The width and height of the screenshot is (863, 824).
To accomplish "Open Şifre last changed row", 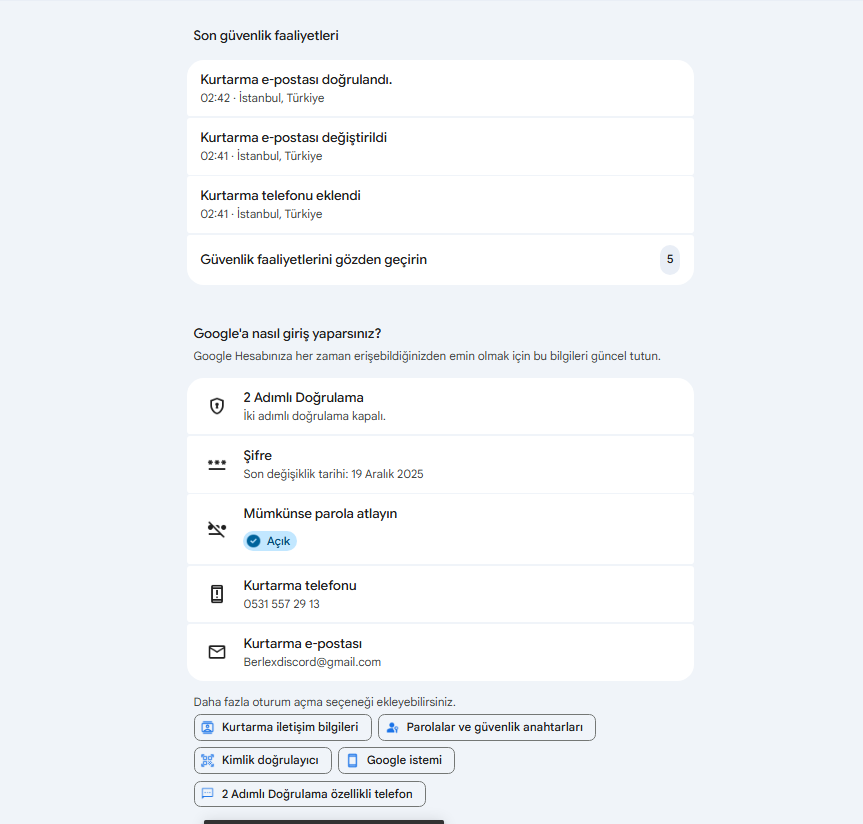I will coord(440,465).
